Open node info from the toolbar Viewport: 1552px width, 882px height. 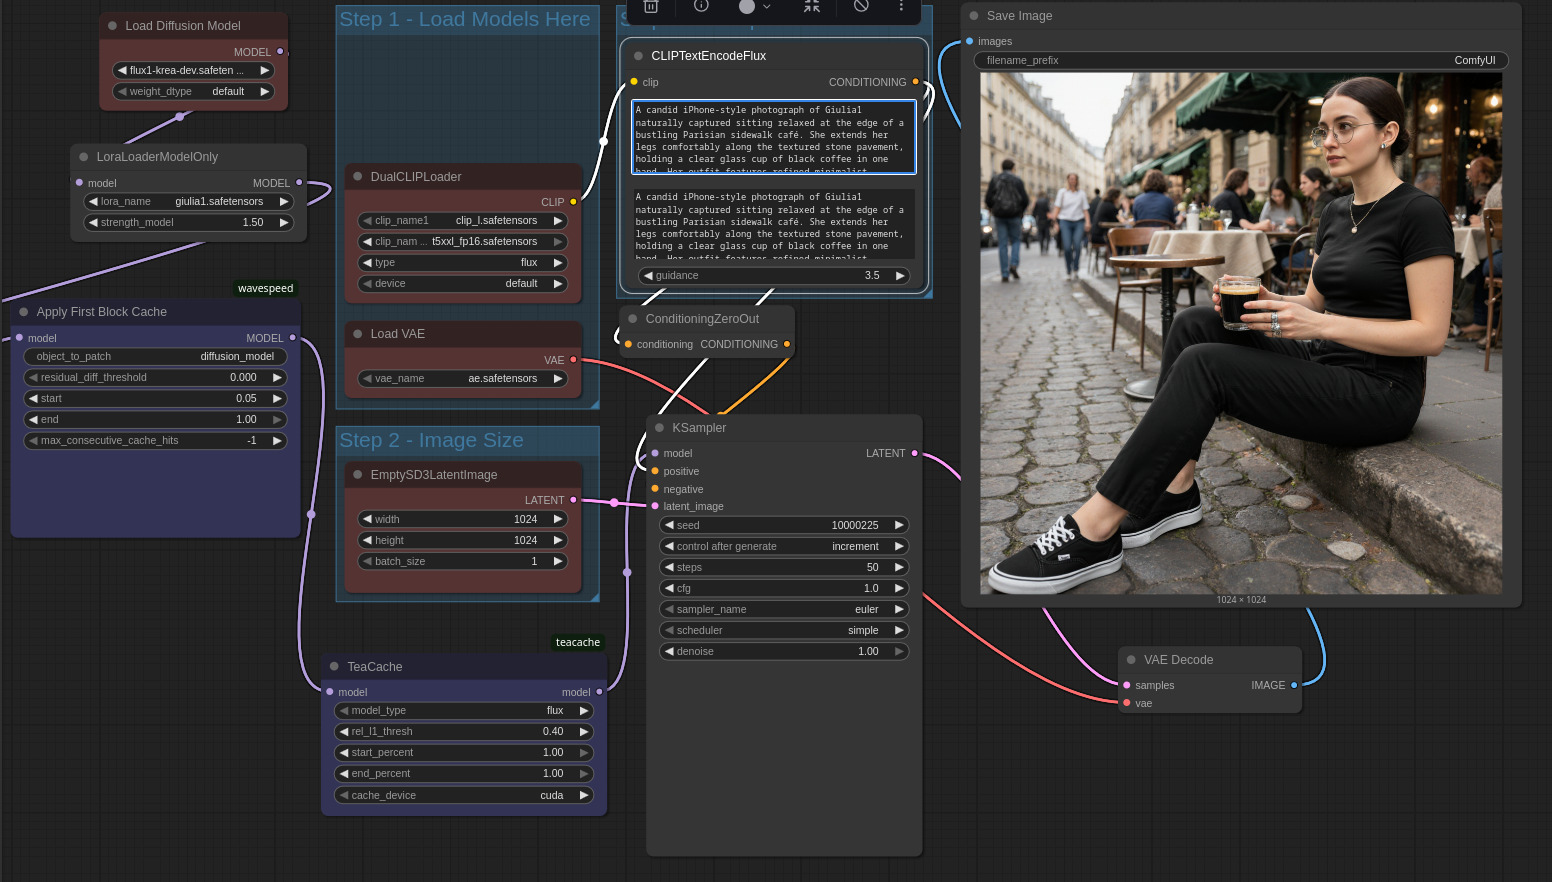pos(701,6)
